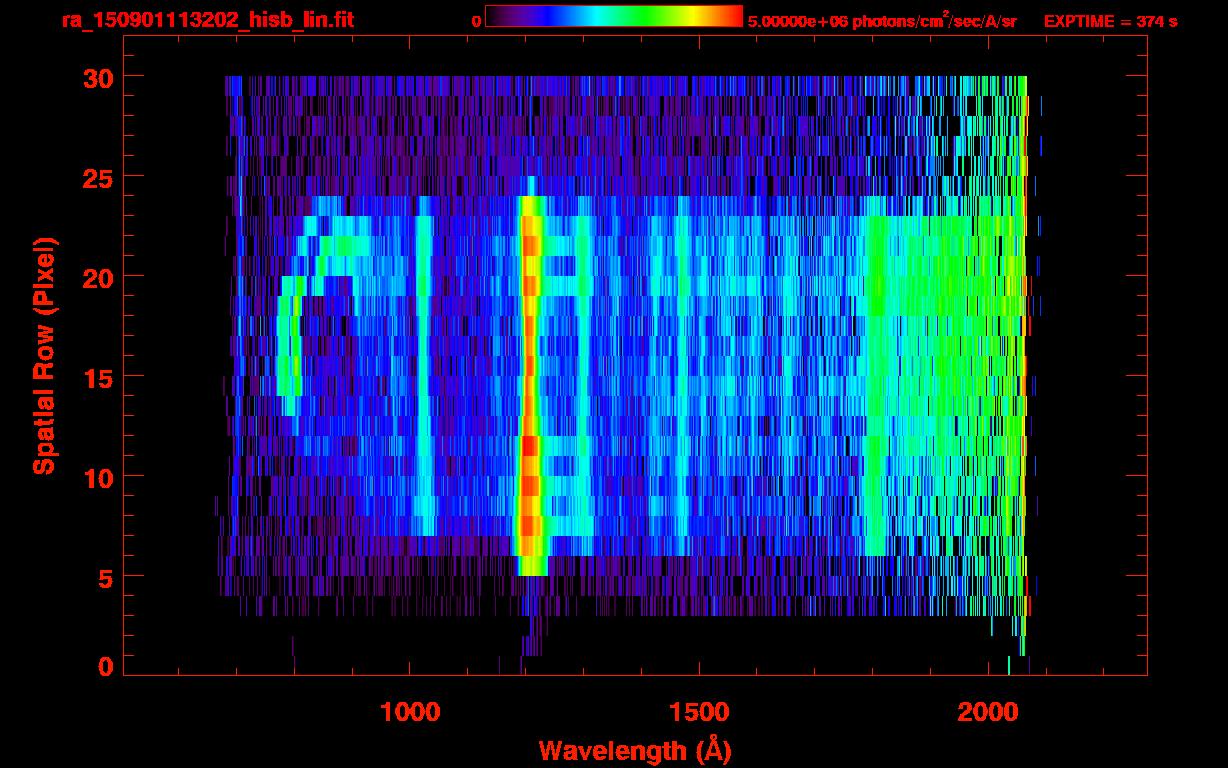
Task: Click the colorbar minimum value 0
Action: point(476,21)
